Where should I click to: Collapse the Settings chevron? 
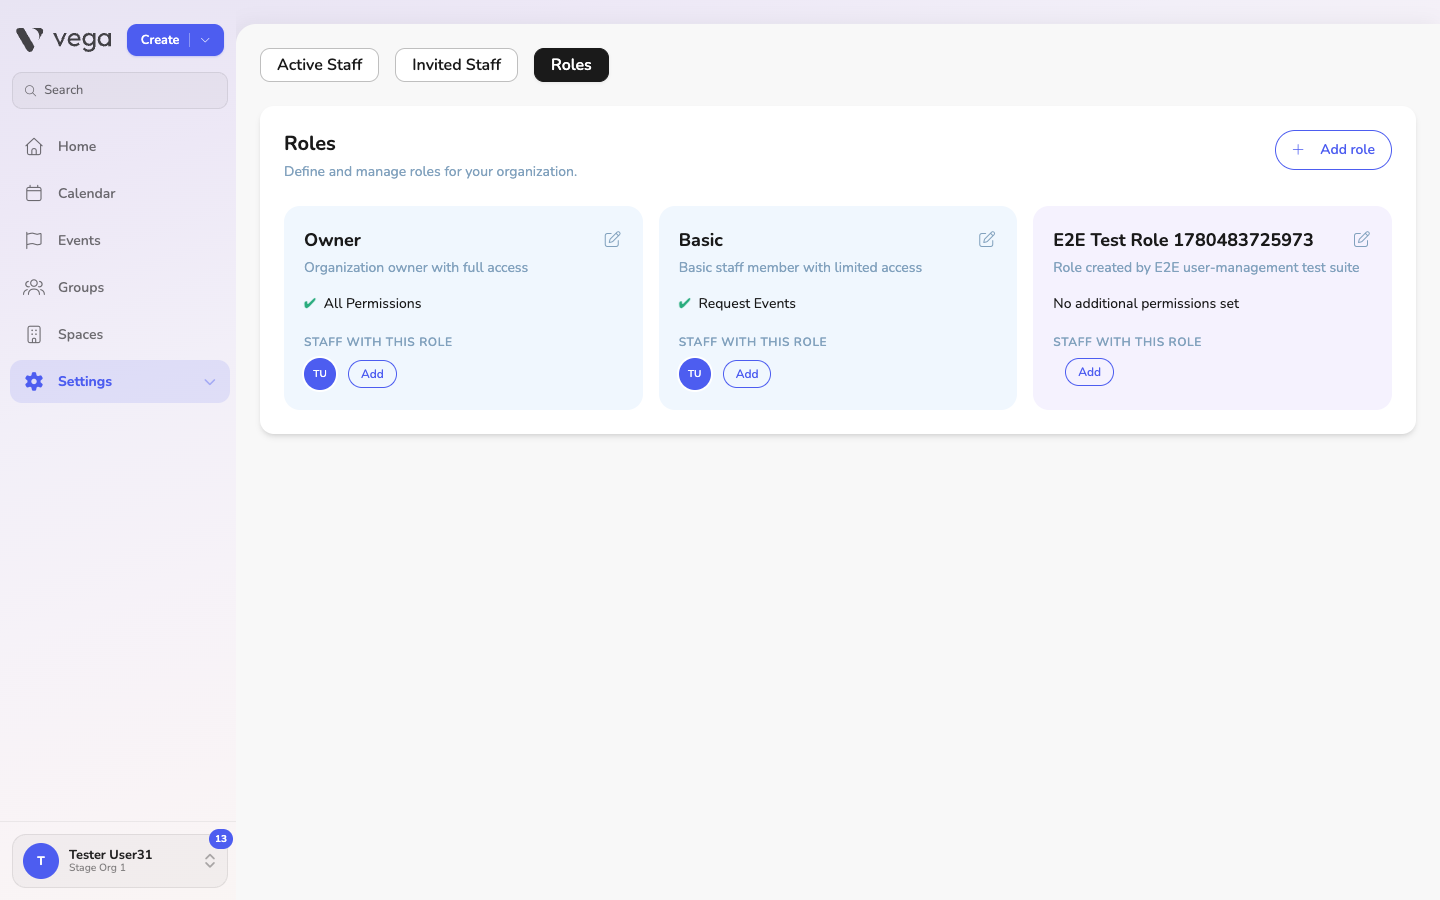[210, 382]
